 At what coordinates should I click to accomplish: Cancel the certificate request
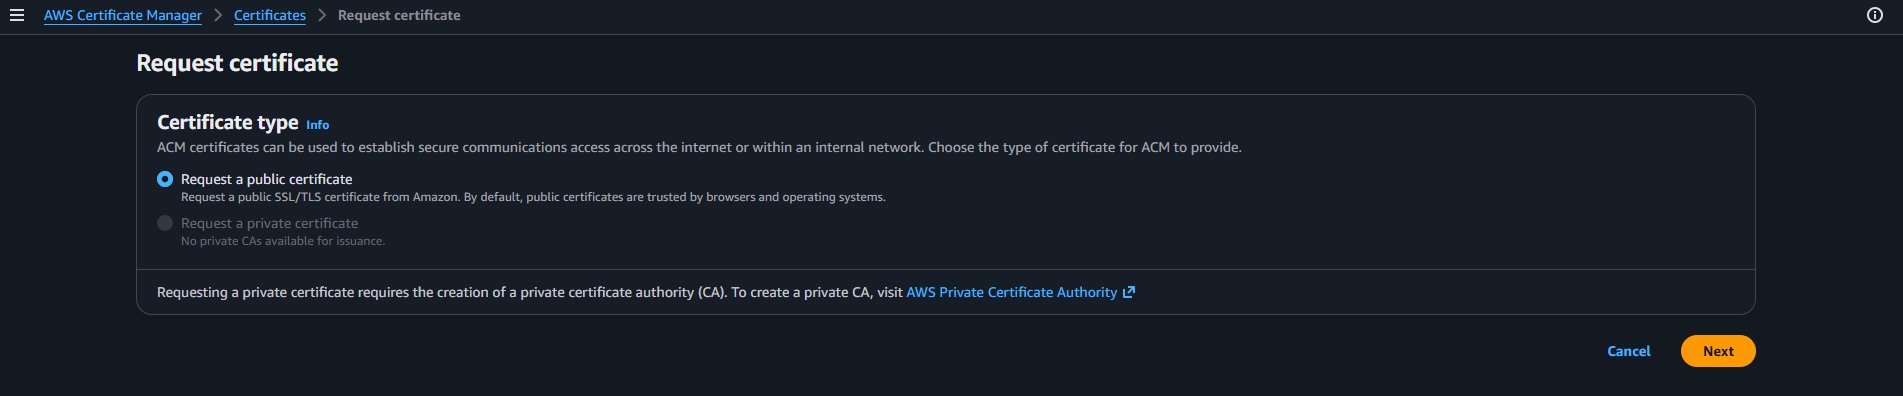(x=1629, y=351)
